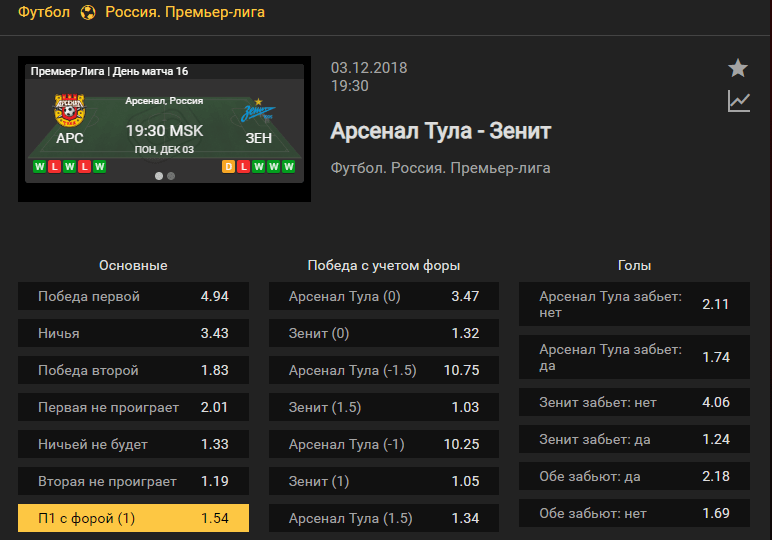Select Ничьей не будет odds 1.33
The image size is (772, 540).
click(x=133, y=444)
